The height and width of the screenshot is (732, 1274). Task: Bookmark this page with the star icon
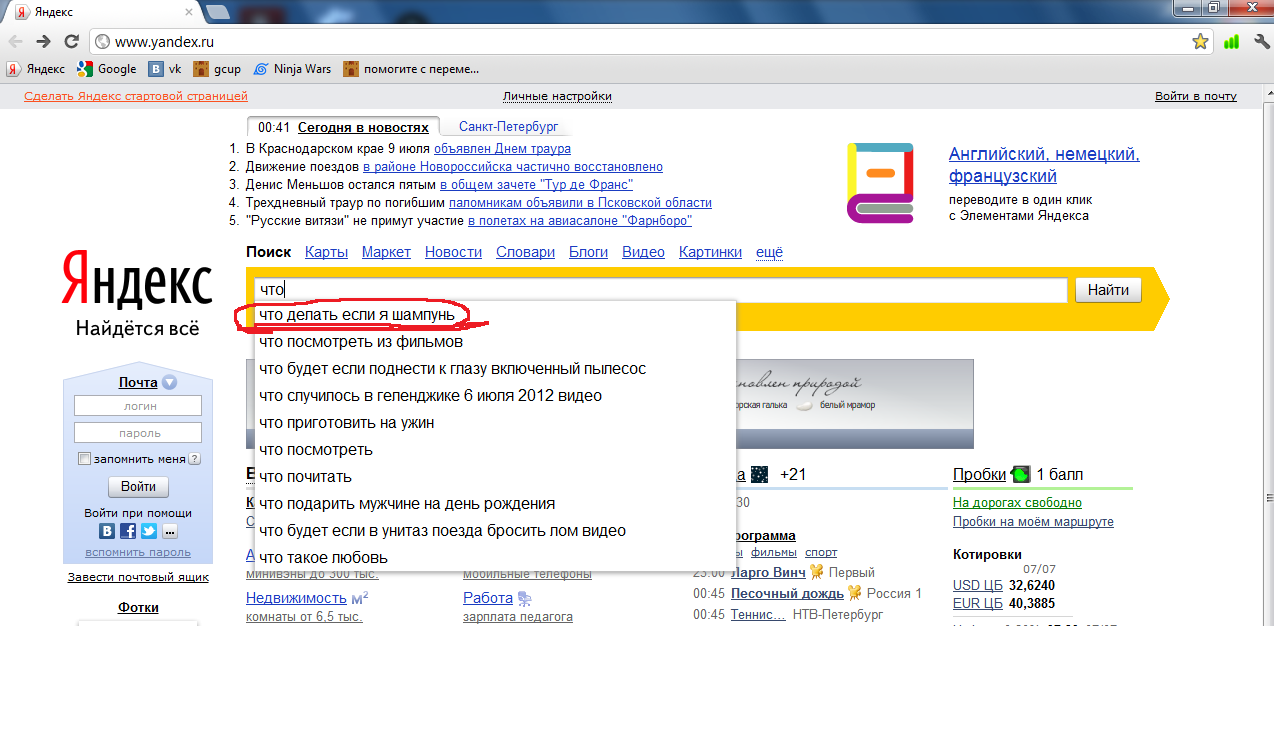click(x=1200, y=42)
